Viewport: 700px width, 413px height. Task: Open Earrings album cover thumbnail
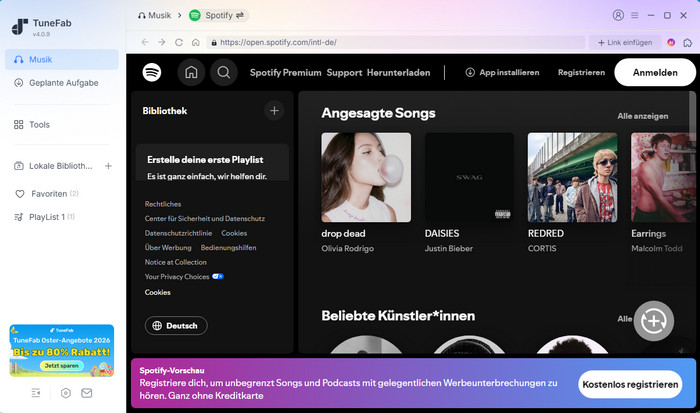[x=663, y=177]
